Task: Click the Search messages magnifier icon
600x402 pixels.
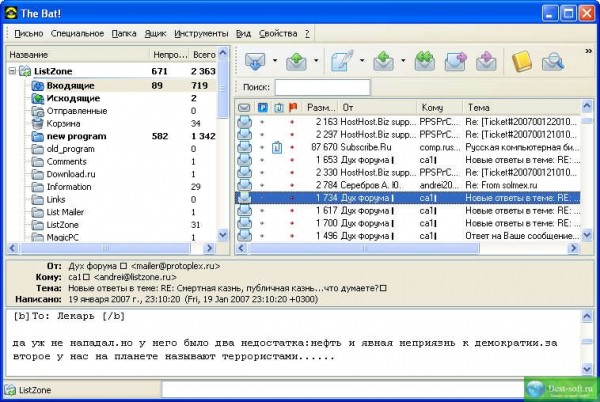Action: pos(553,61)
